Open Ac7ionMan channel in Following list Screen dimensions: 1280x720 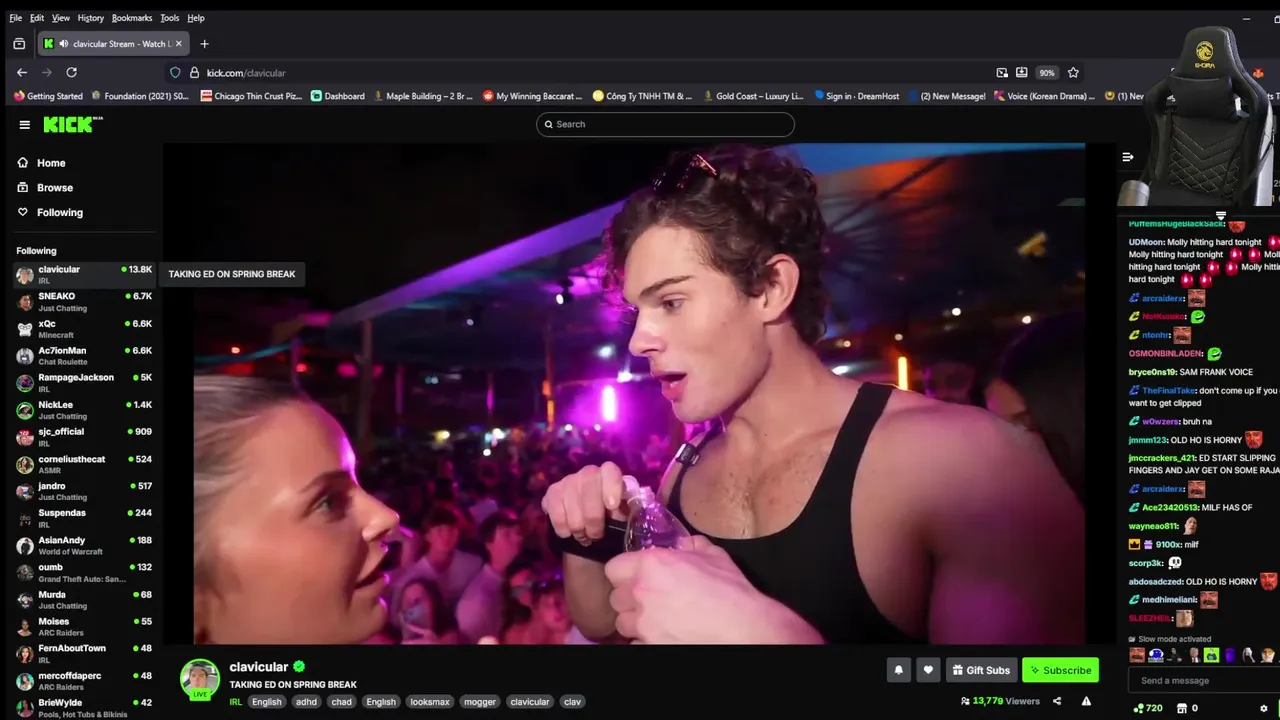coord(84,355)
